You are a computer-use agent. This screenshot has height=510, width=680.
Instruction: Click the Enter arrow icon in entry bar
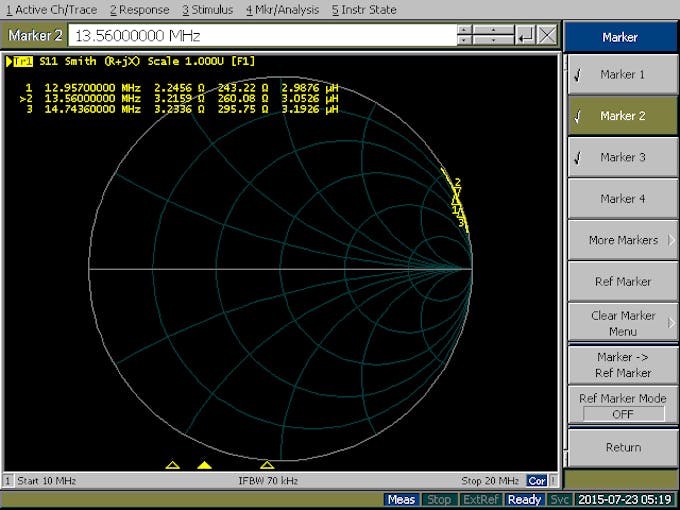[525, 36]
